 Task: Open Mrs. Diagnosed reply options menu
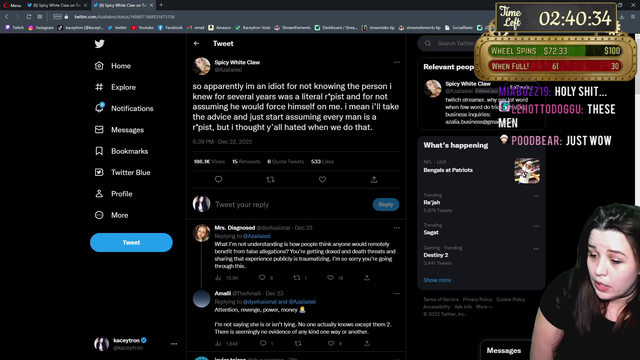pyautogui.click(x=396, y=228)
